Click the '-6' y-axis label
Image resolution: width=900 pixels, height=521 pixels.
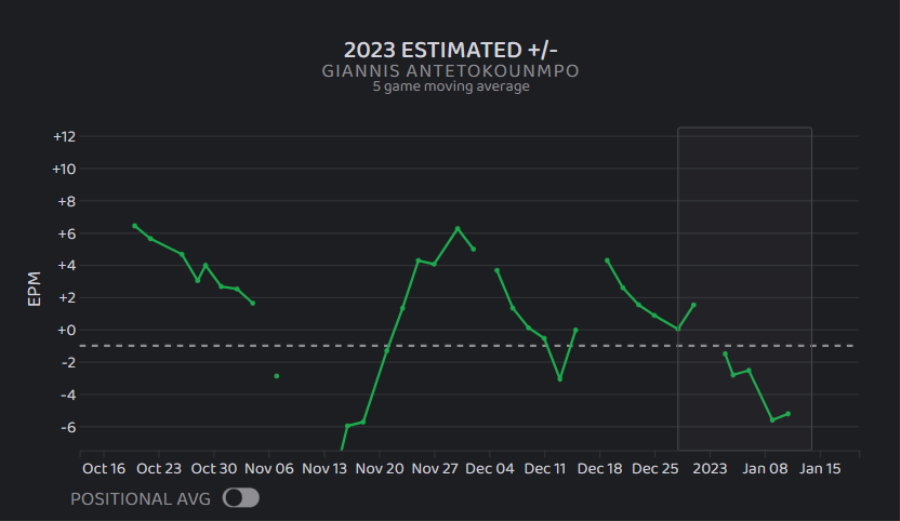[x=68, y=427]
